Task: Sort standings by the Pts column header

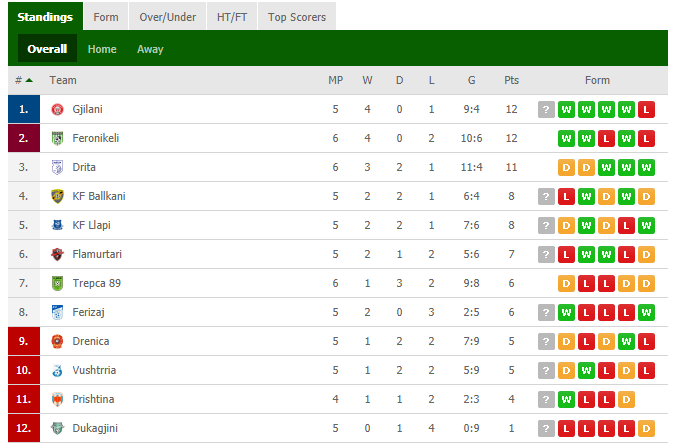Action: 511,80
